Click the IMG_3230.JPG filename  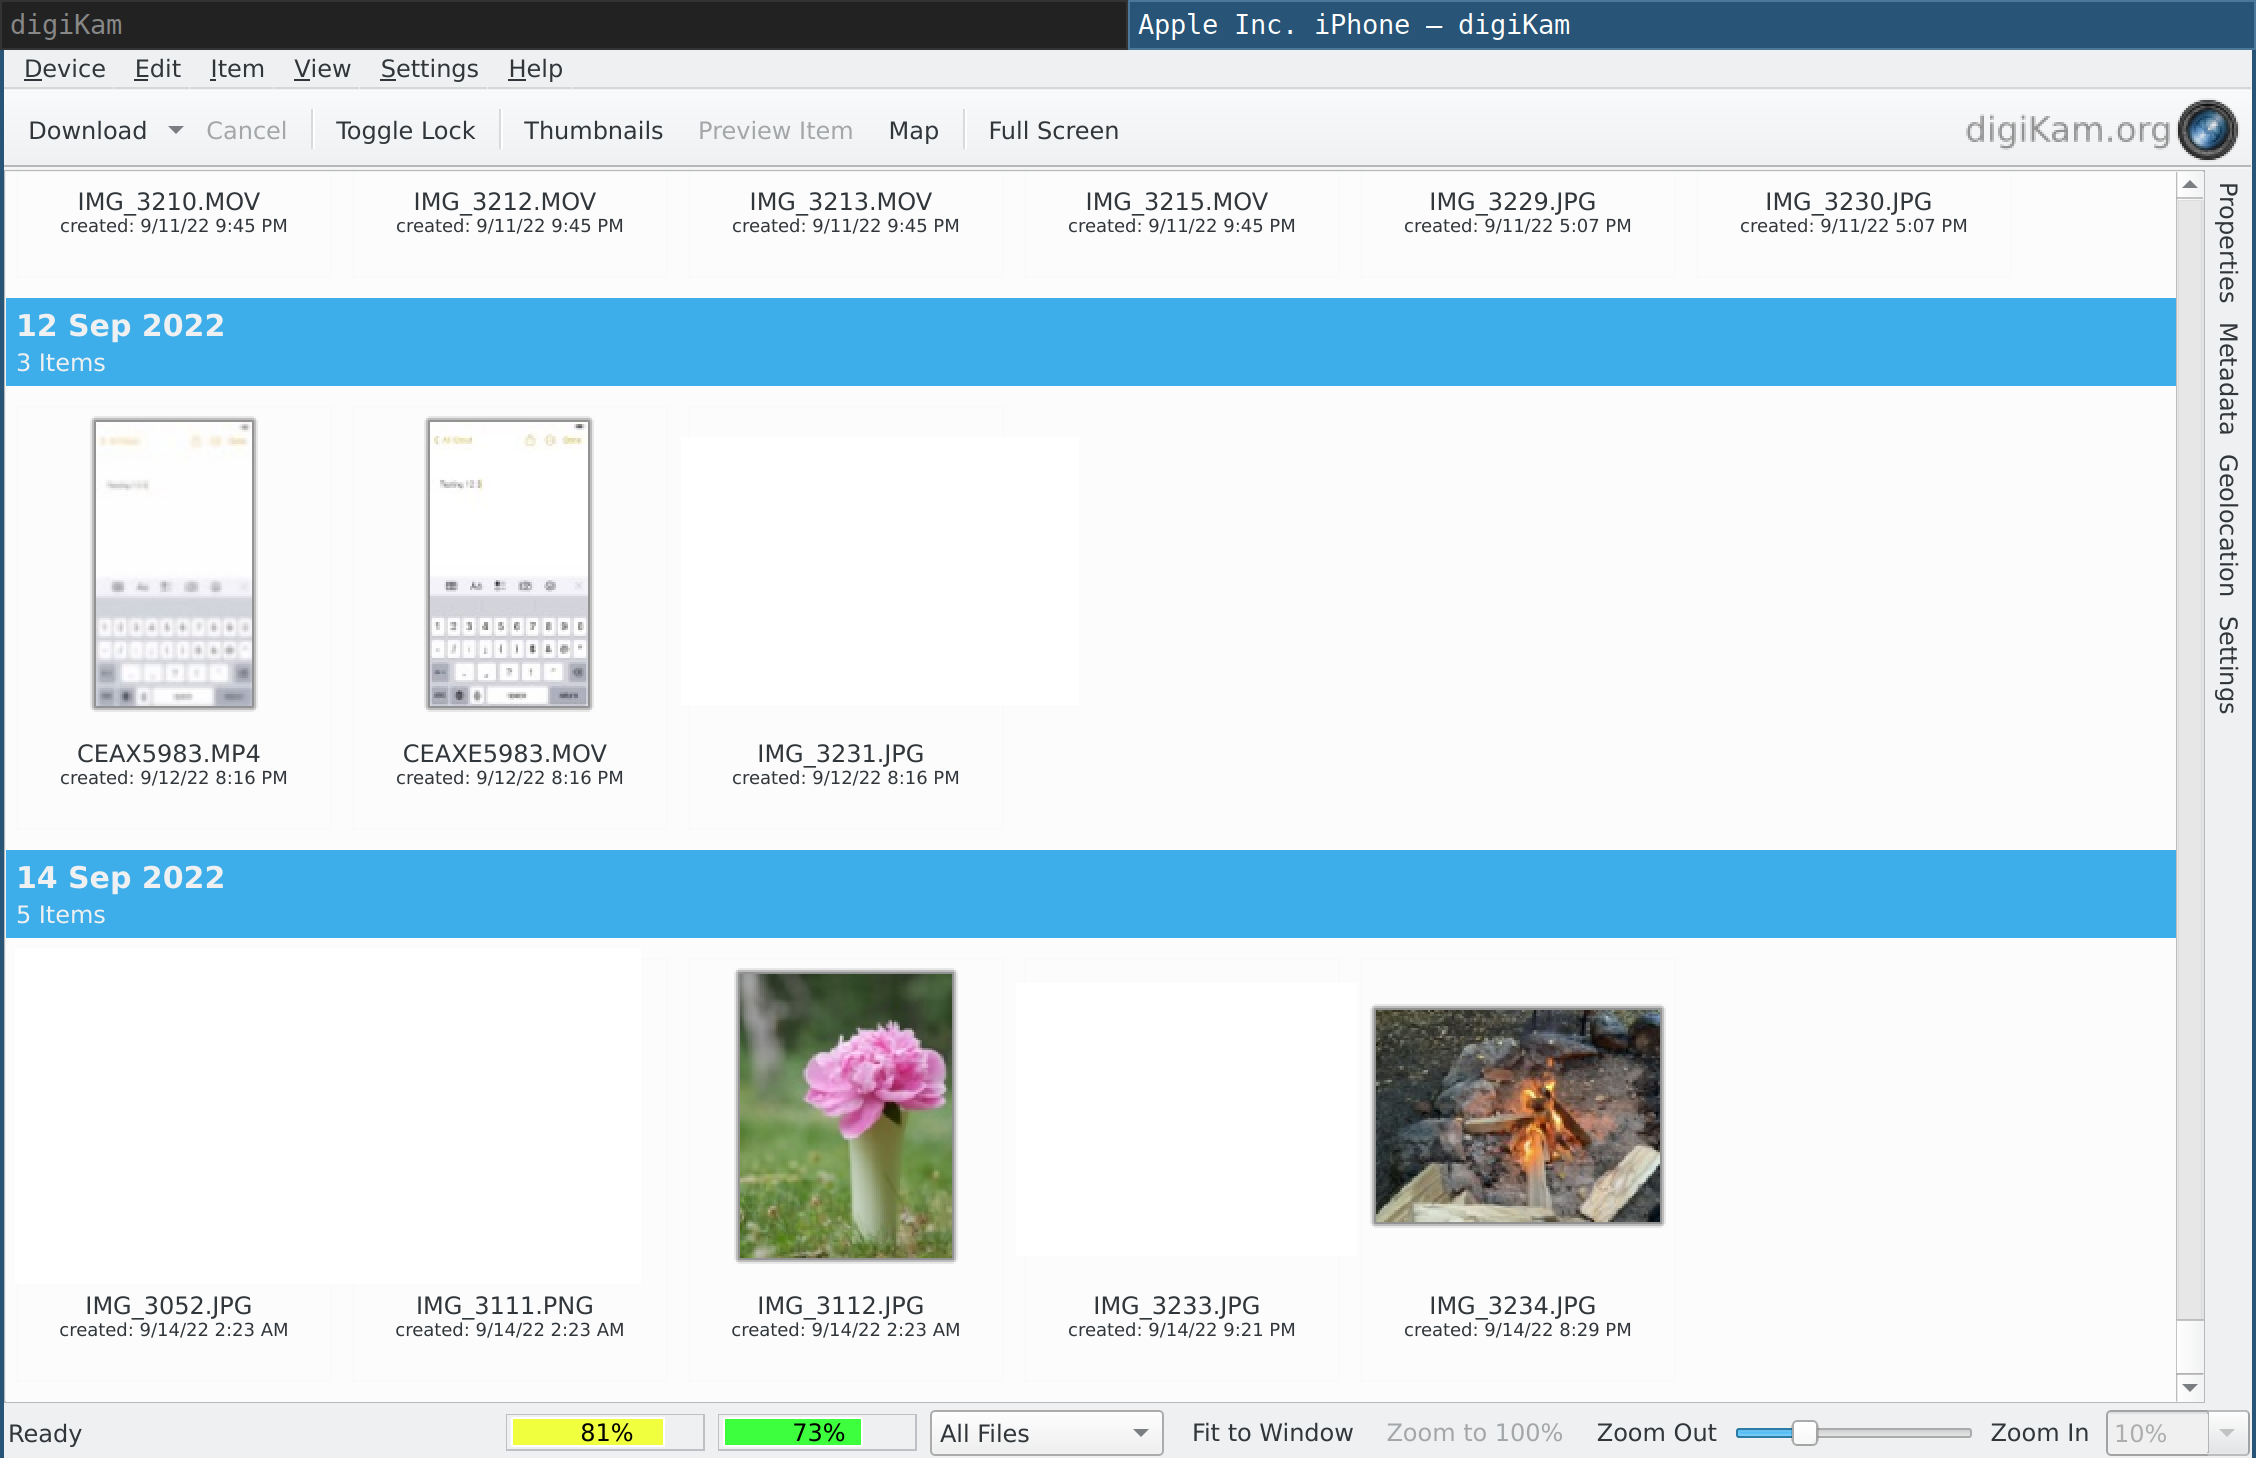coord(1849,201)
